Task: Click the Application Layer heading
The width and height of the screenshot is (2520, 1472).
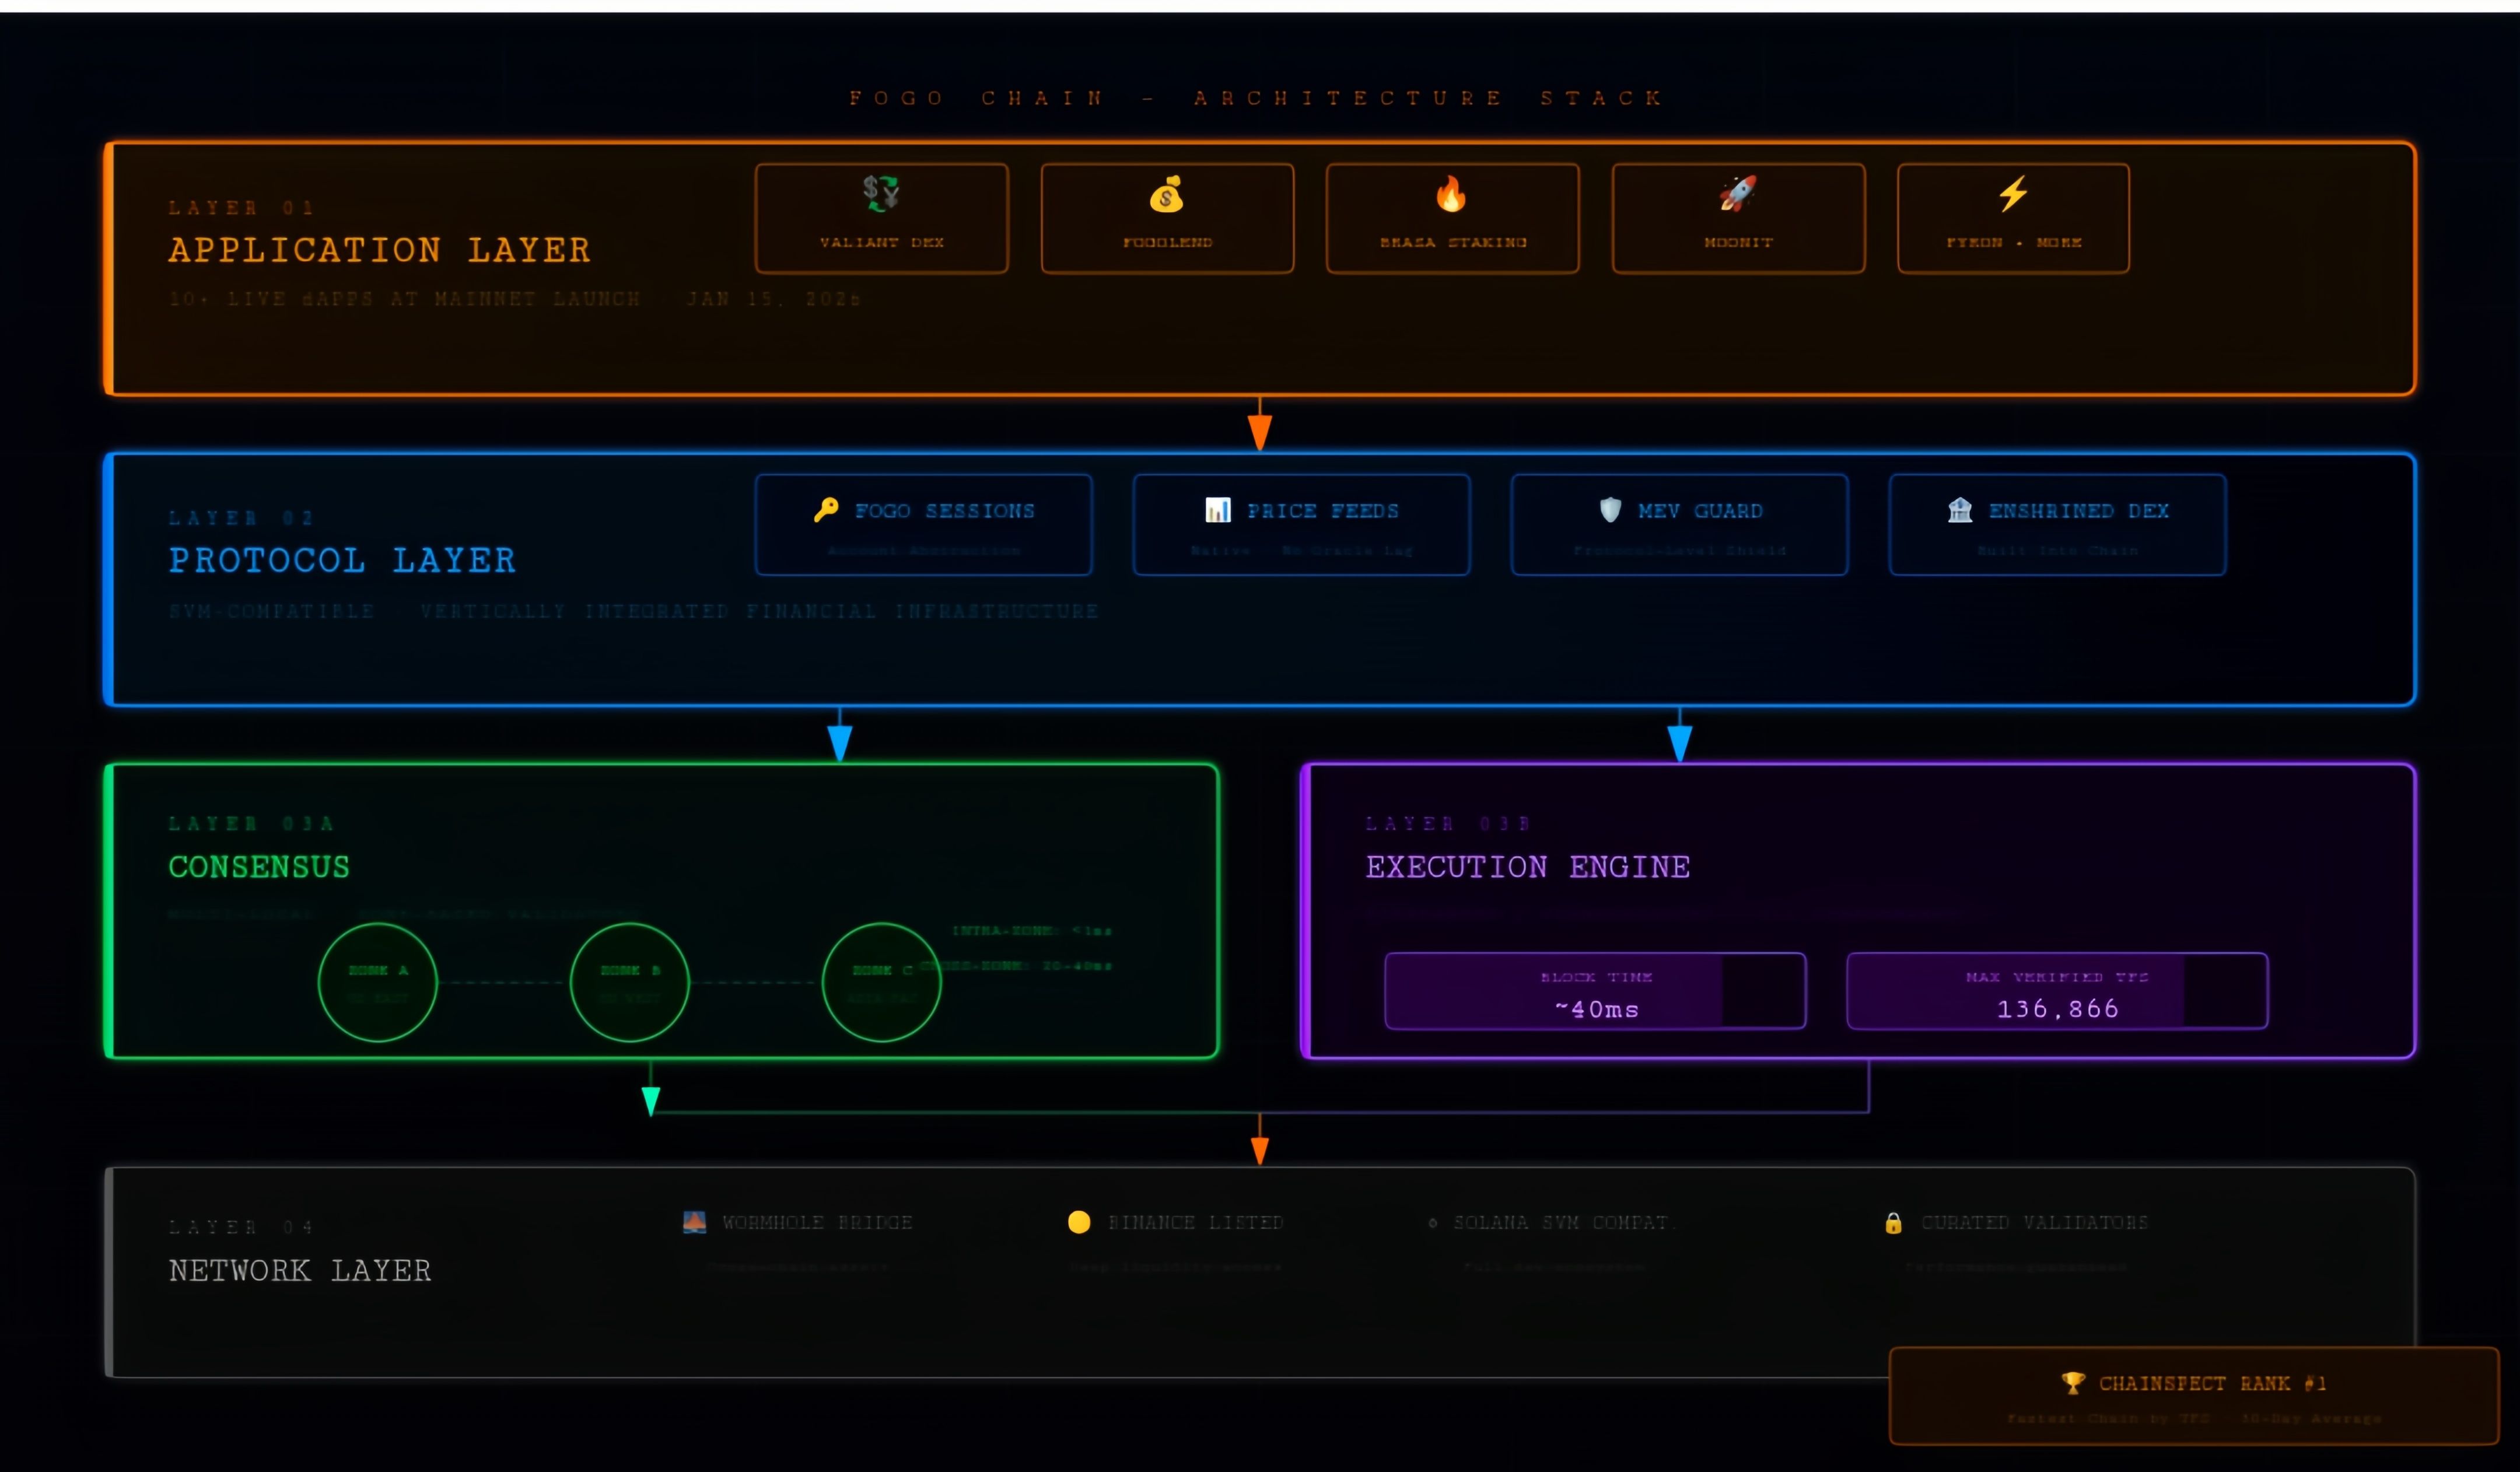Action: pos(379,250)
